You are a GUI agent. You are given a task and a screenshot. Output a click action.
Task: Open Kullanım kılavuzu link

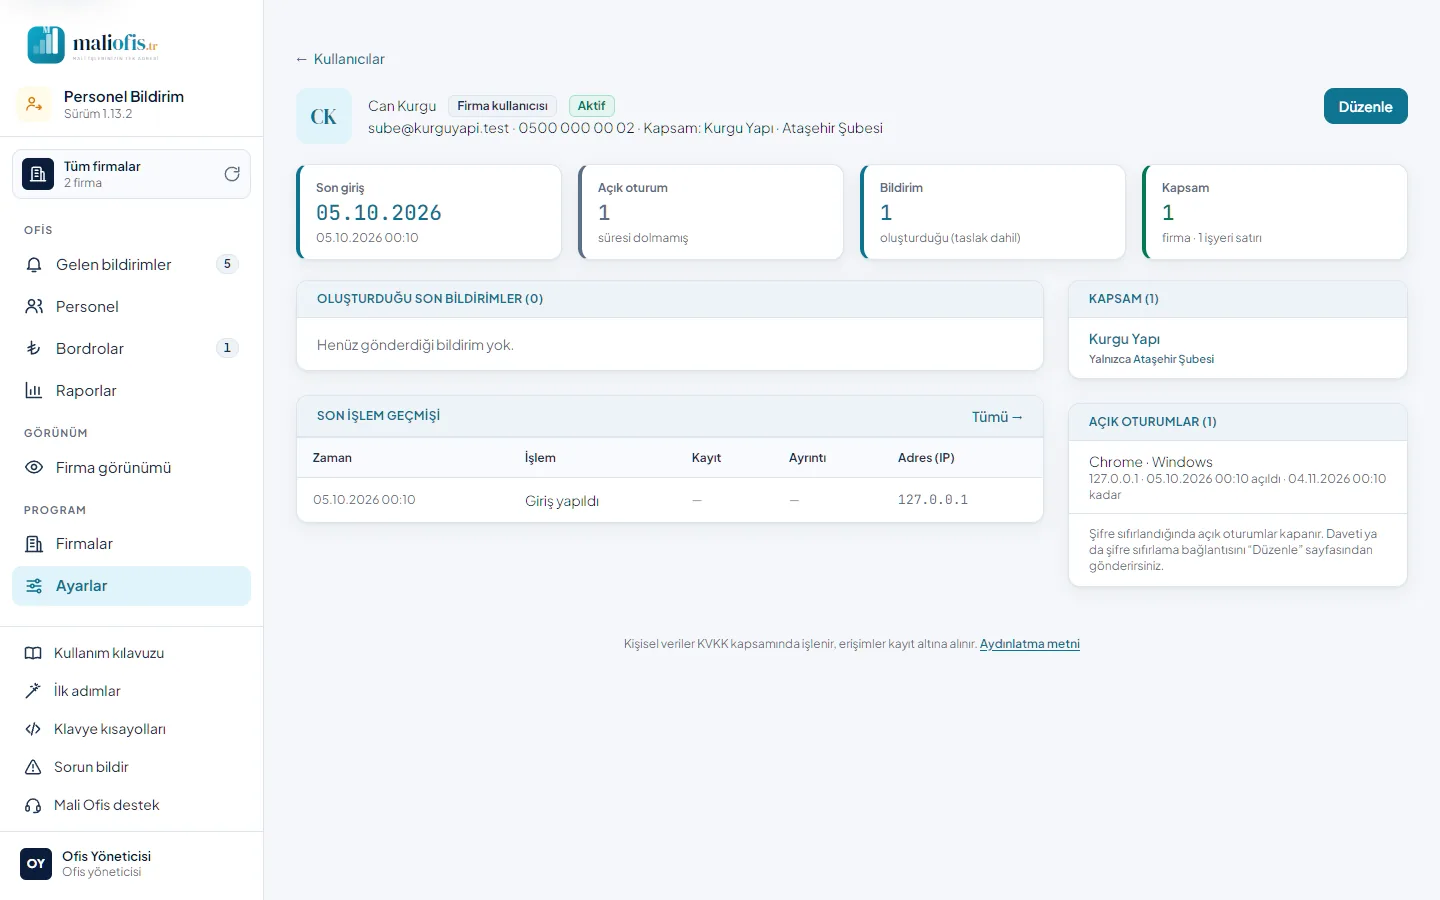(x=131, y=653)
